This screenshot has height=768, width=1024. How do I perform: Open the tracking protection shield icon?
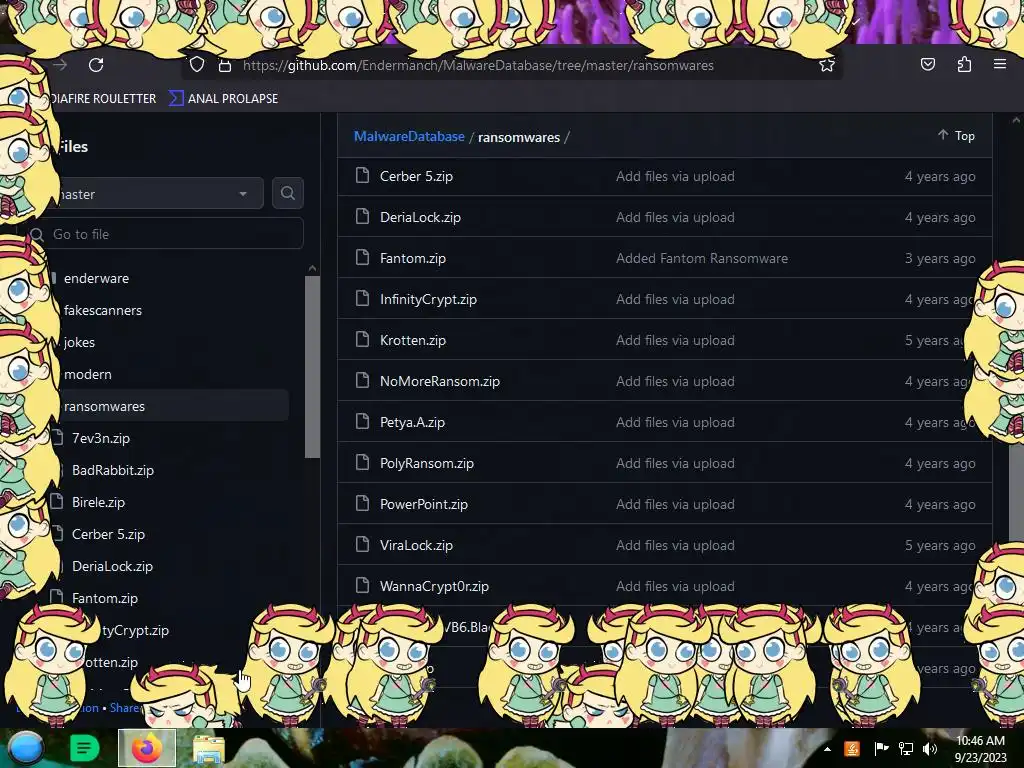(x=197, y=65)
